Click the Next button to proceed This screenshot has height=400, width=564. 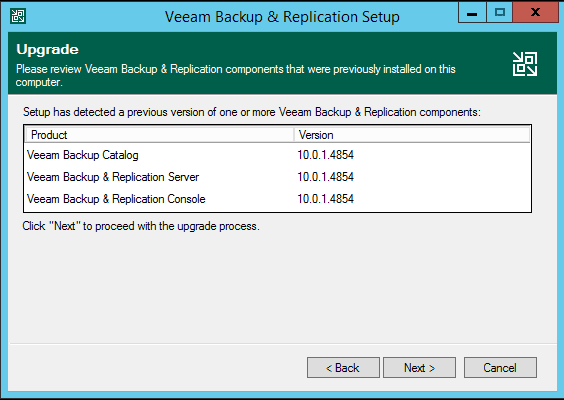click(x=419, y=368)
